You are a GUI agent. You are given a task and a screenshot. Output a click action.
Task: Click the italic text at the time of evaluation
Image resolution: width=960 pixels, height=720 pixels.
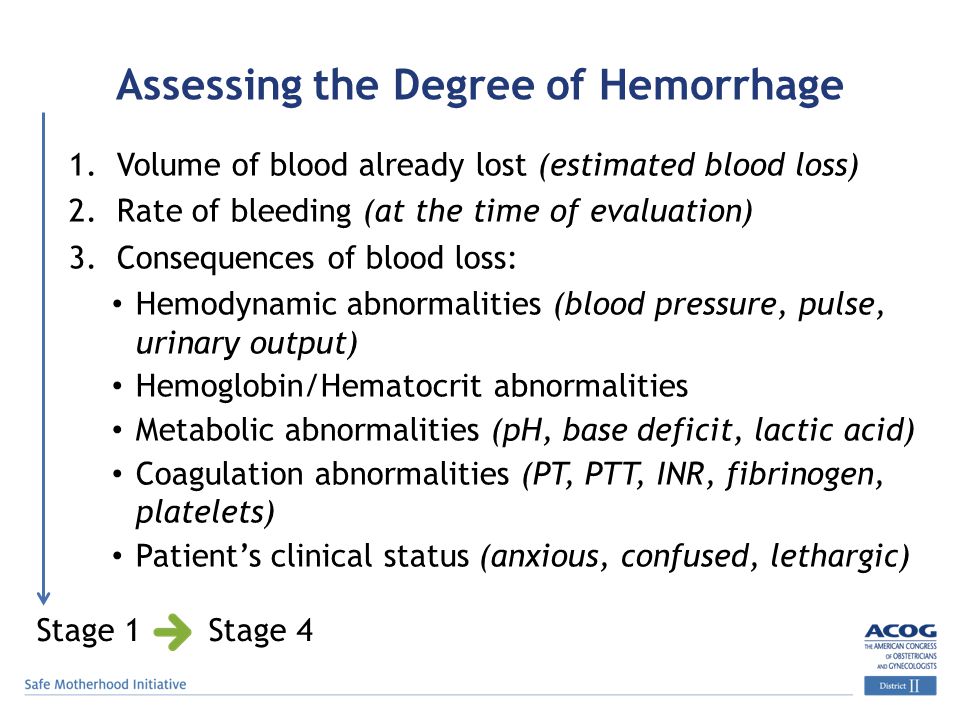click(558, 212)
